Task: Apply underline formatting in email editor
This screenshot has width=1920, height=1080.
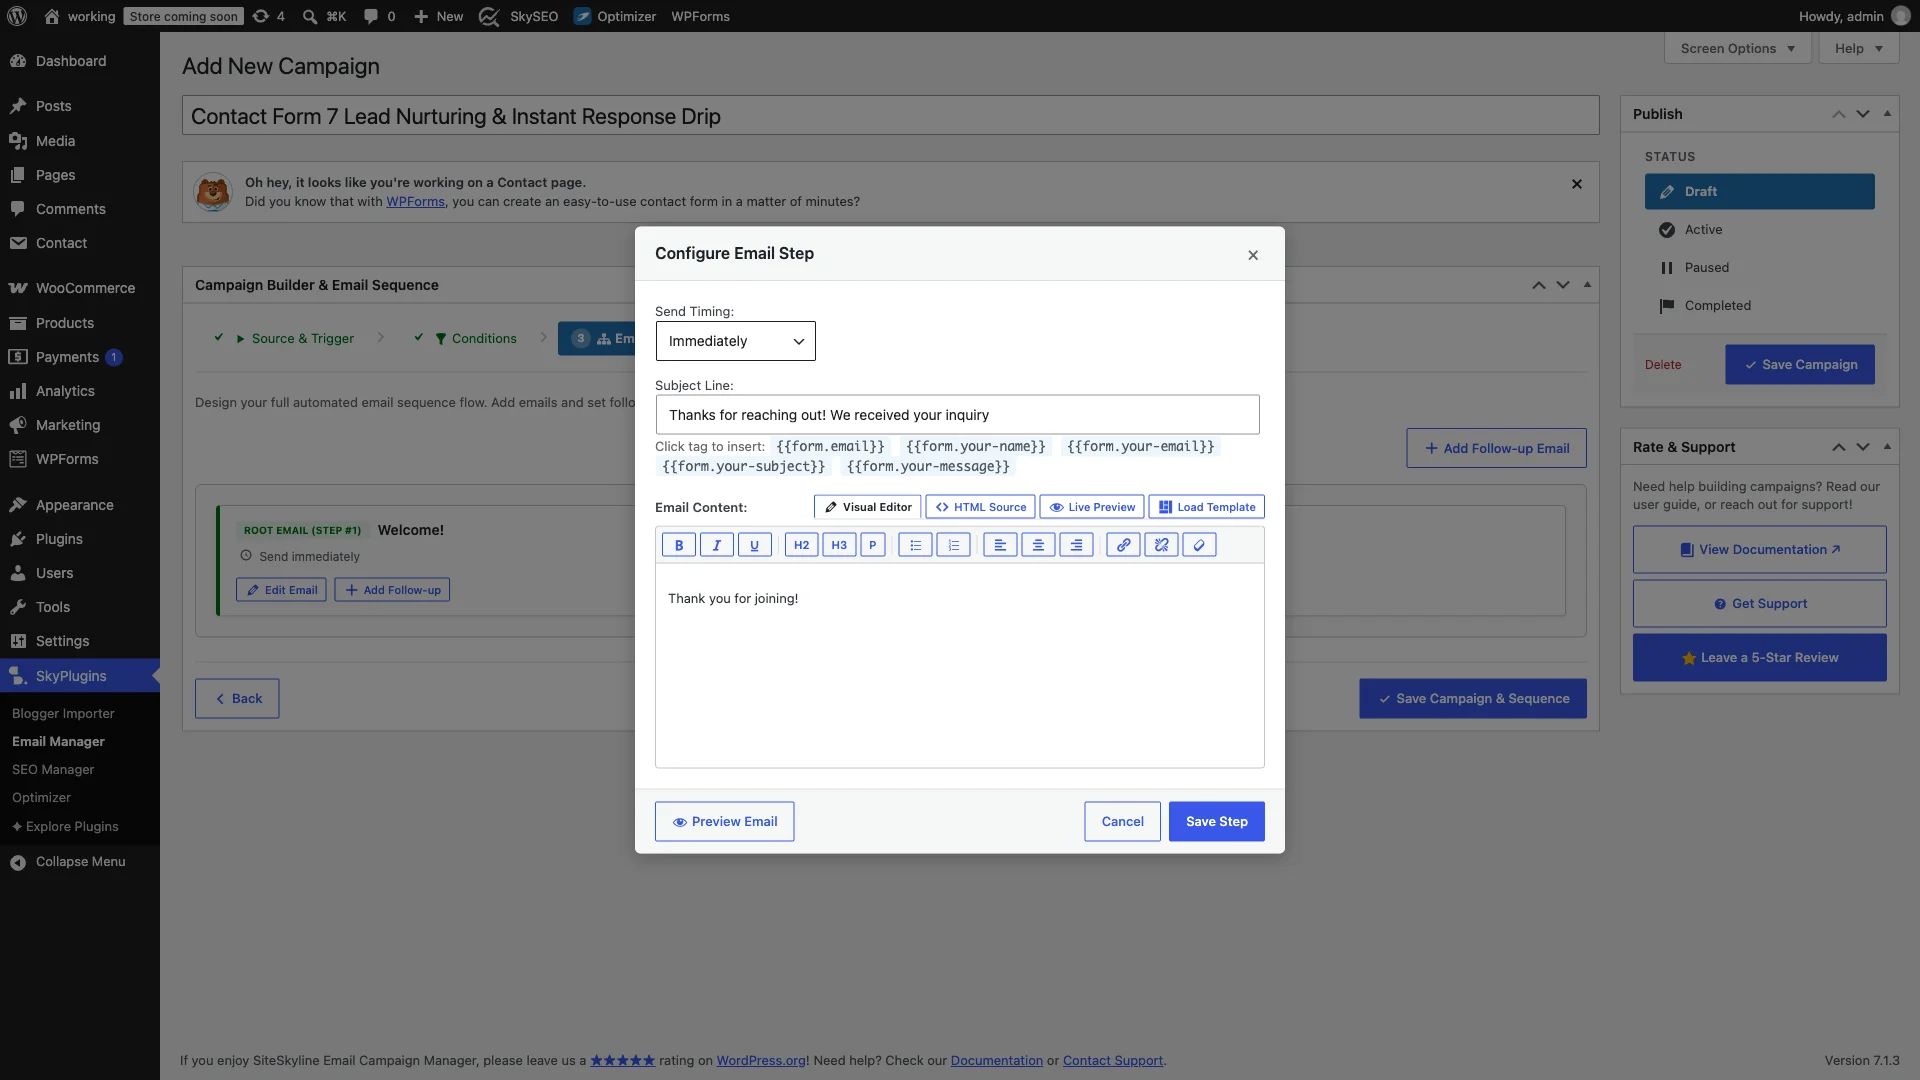Action: tap(754, 545)
